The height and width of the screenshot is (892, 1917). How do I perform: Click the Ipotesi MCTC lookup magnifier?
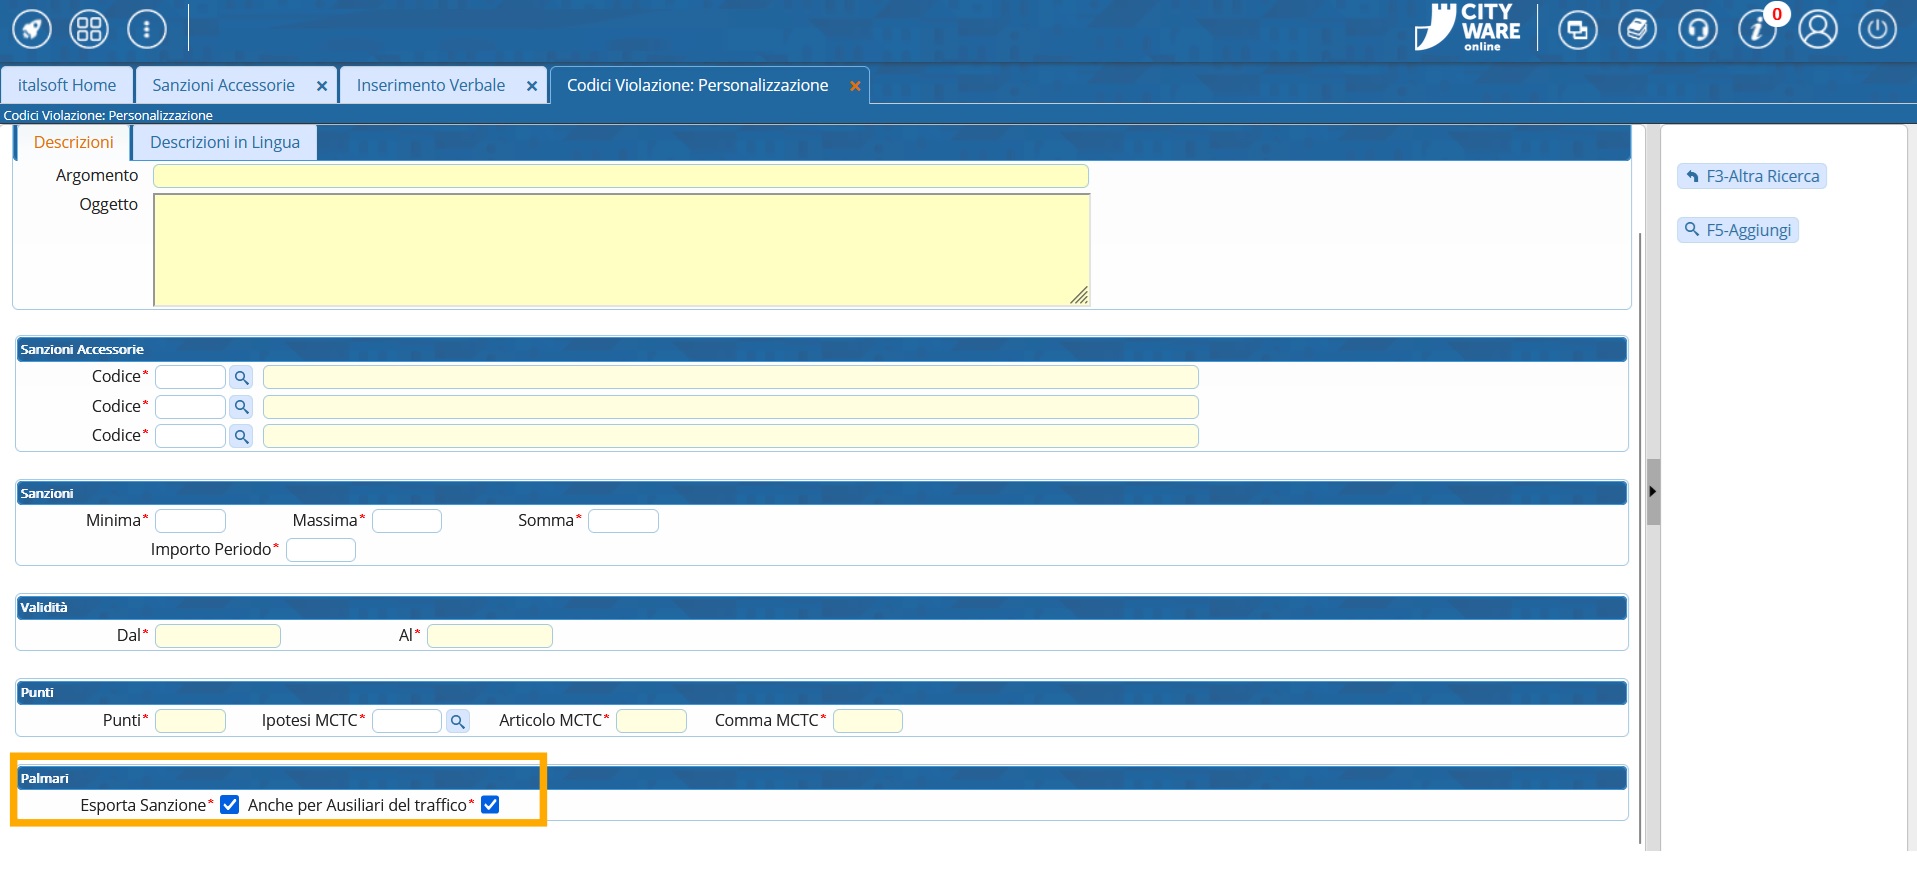click(458, 721)
